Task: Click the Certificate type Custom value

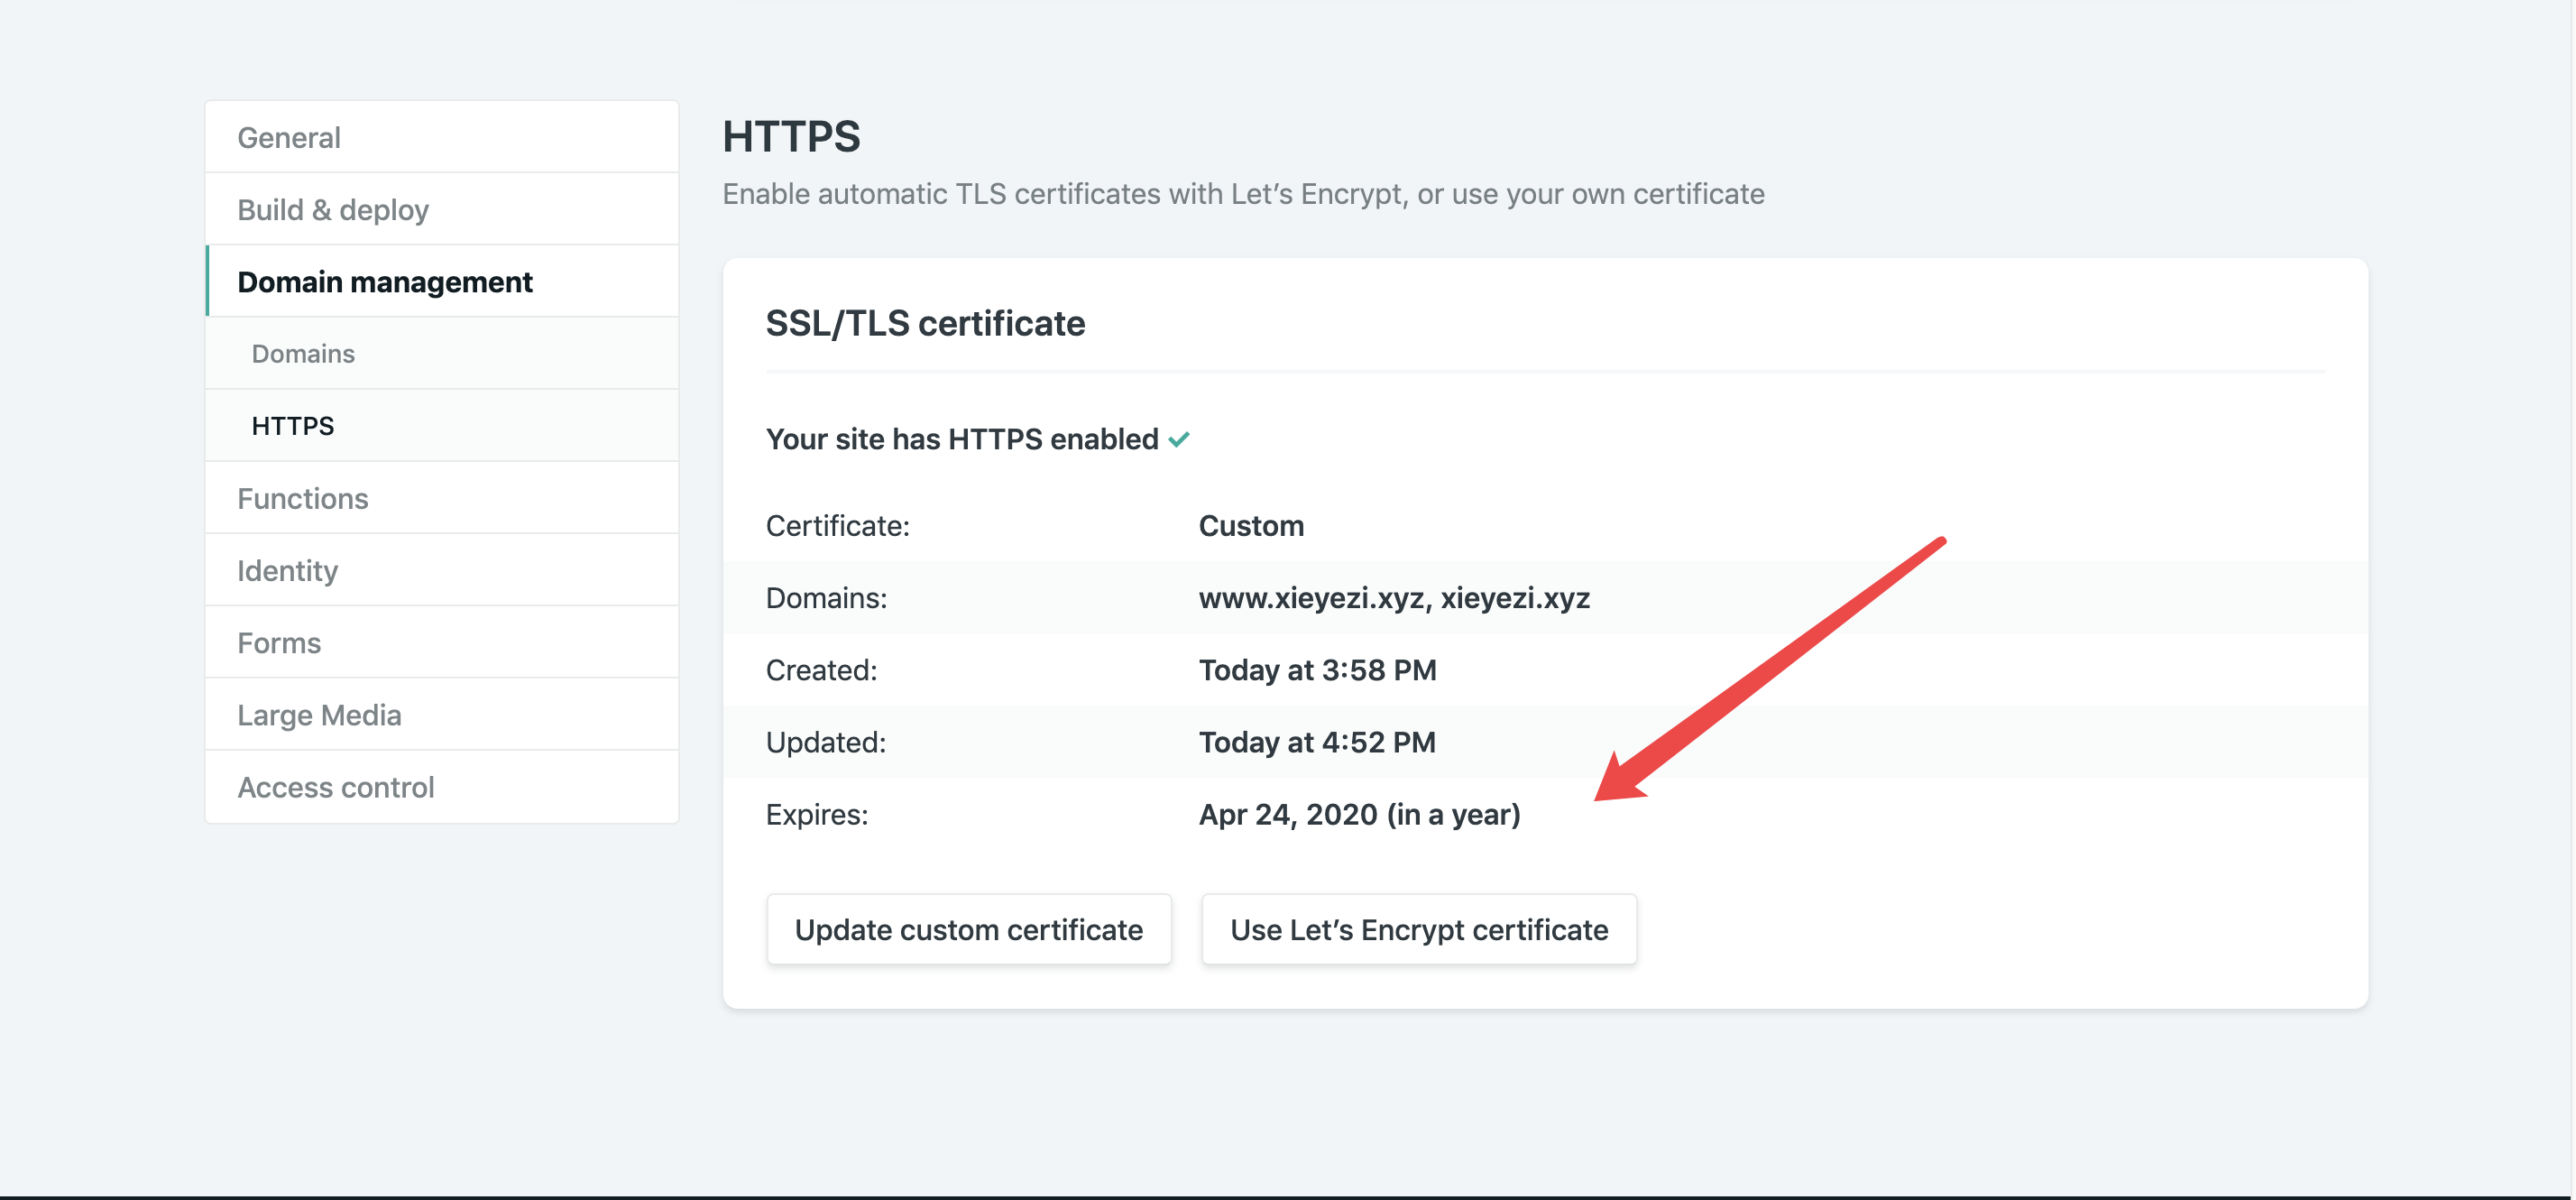Action: tap(1251, 526)
